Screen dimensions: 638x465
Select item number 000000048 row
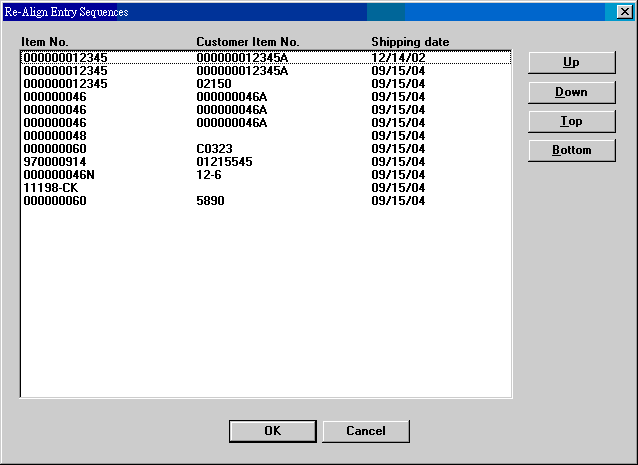coord(55,136)
